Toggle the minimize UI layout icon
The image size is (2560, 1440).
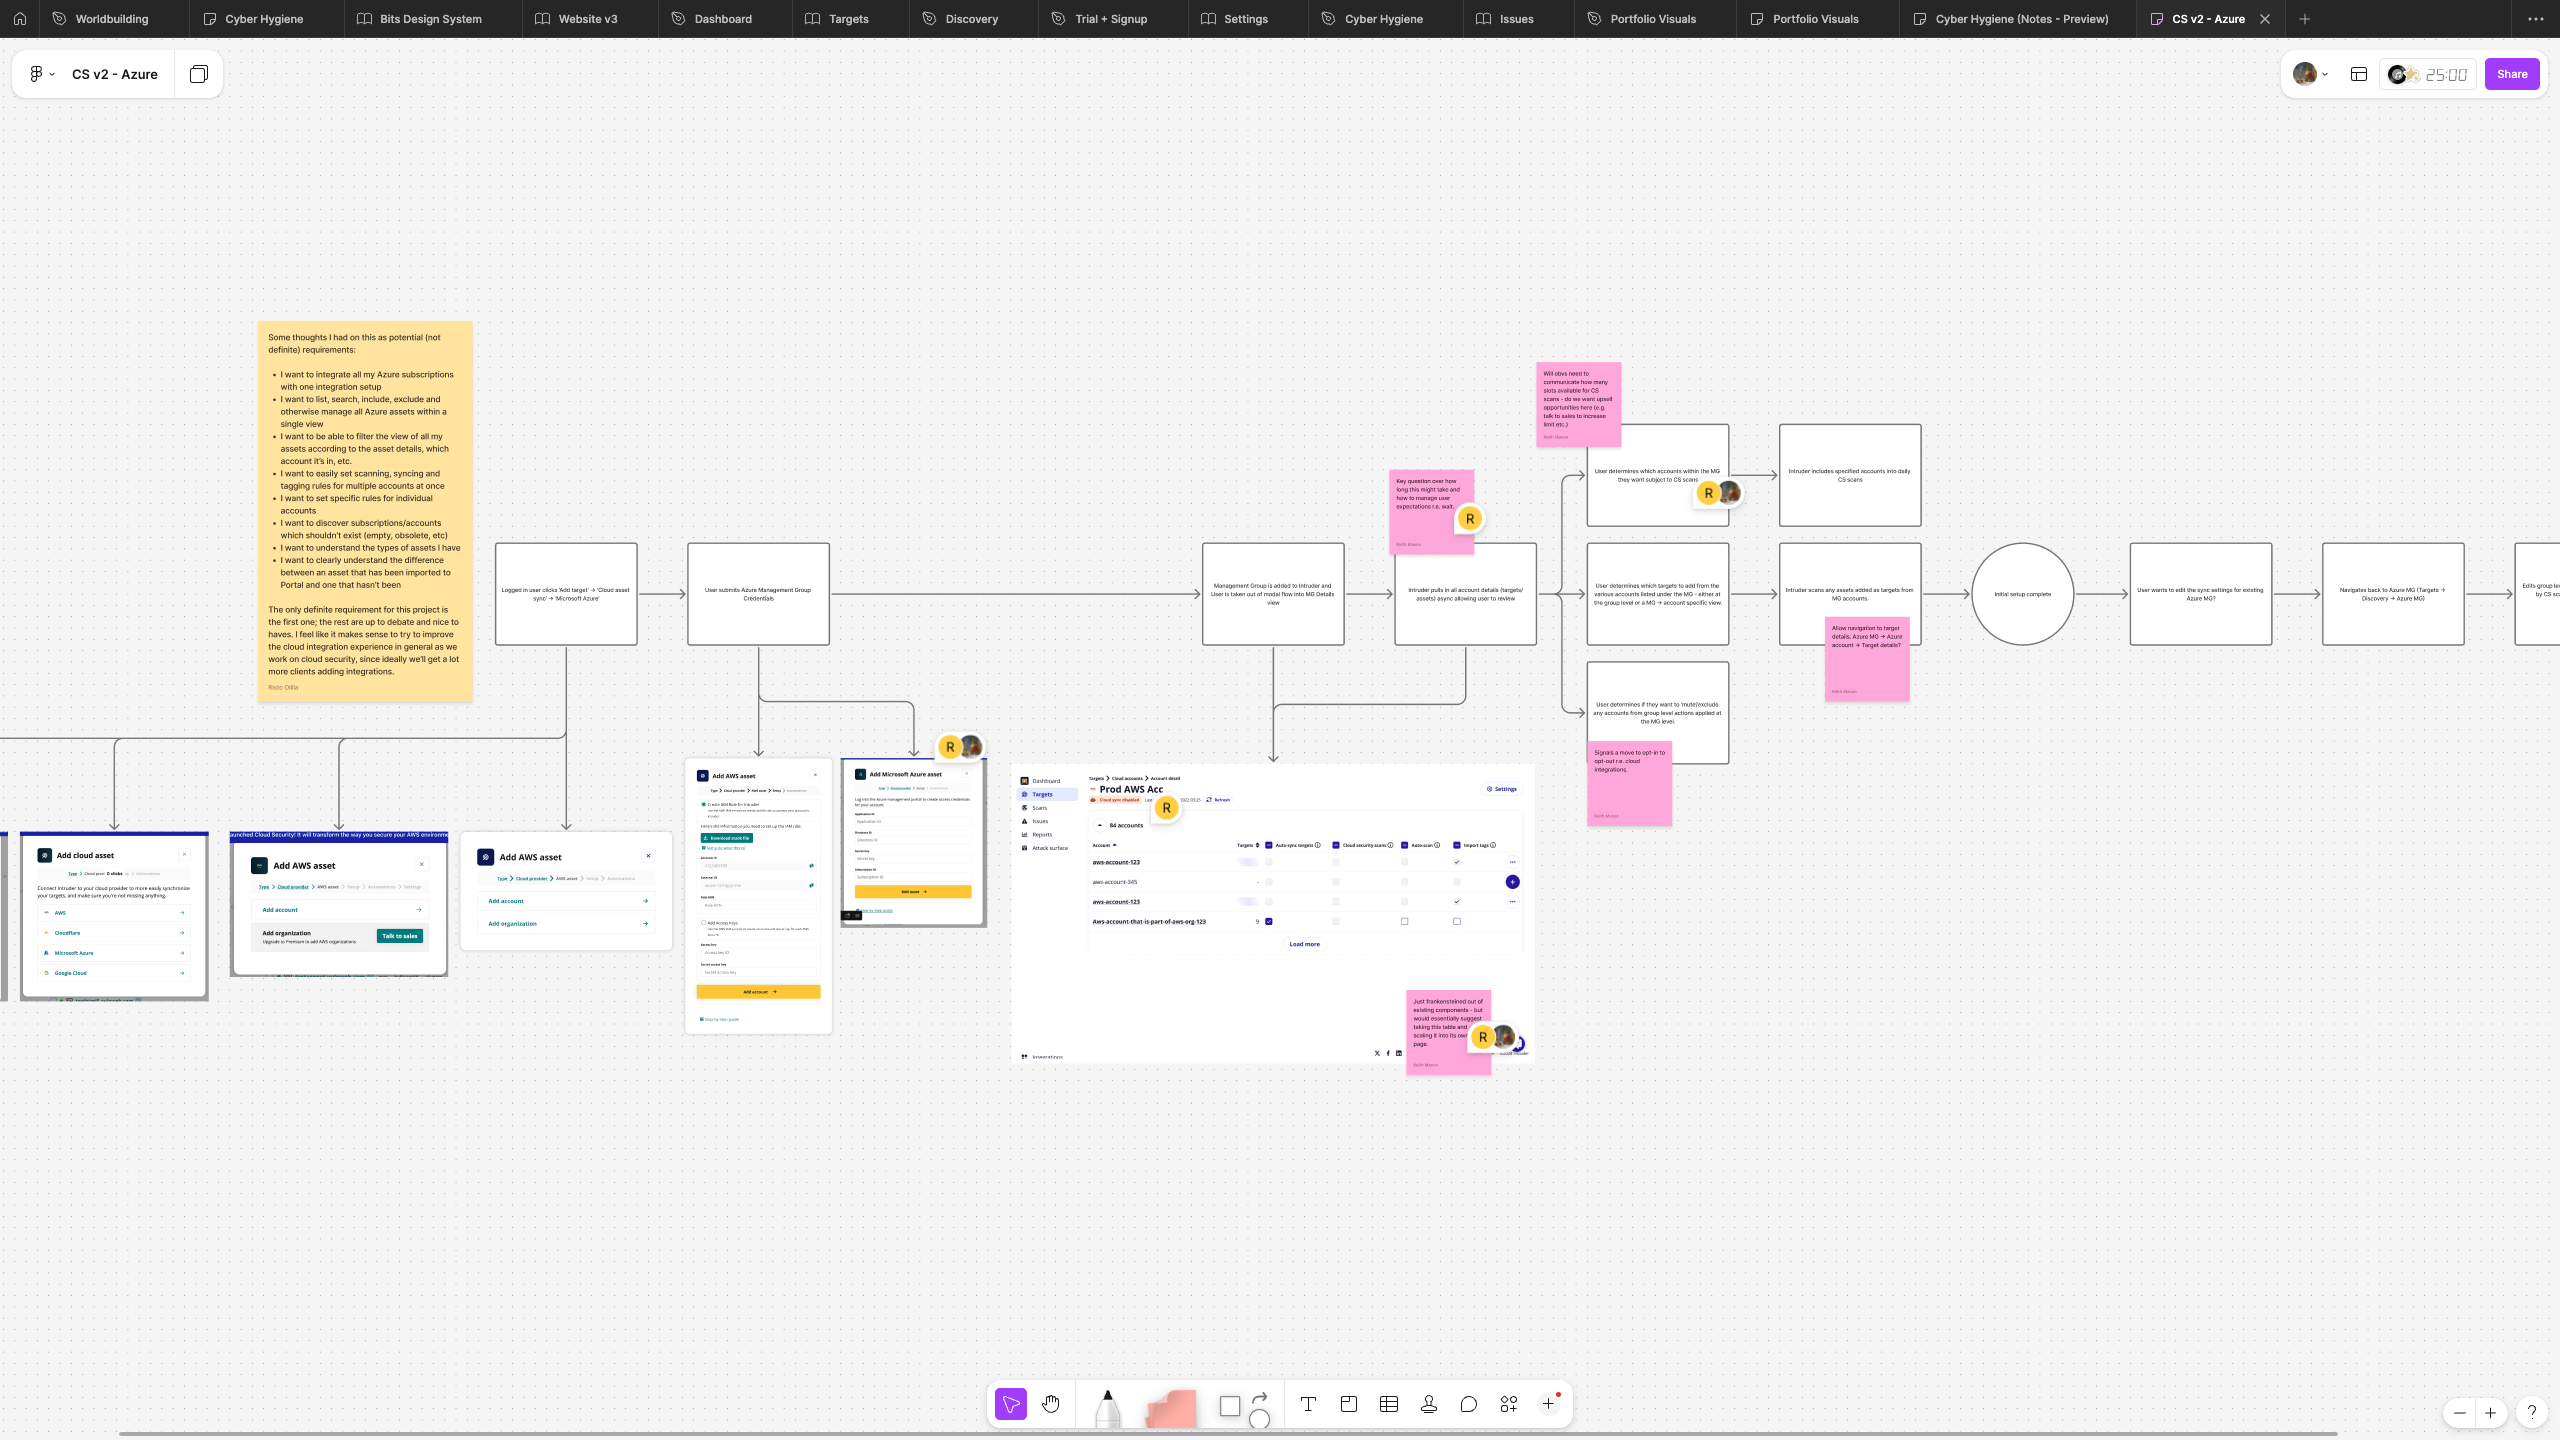[x=2359, y=74]
